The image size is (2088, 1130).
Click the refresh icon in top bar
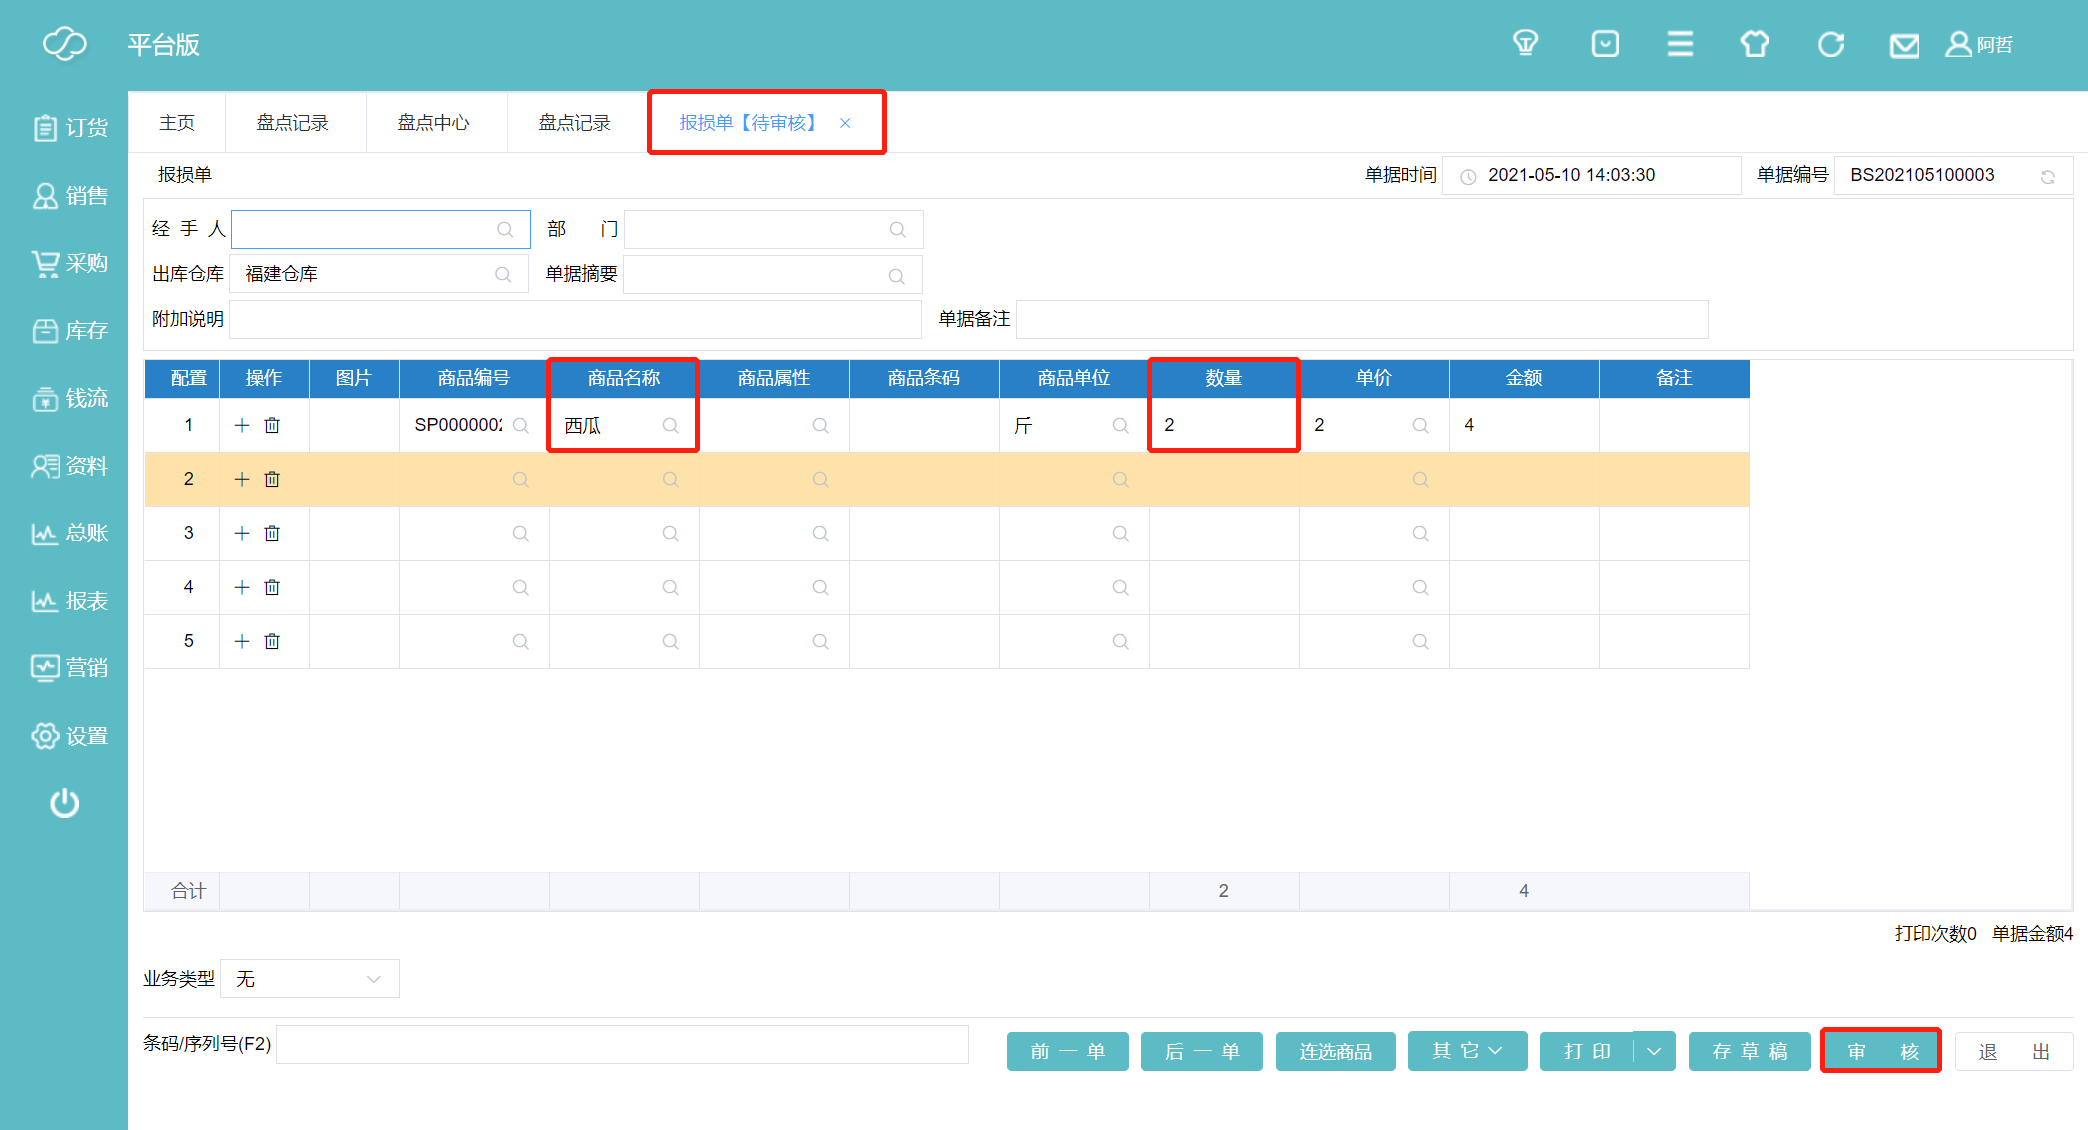pos(1830,44)
